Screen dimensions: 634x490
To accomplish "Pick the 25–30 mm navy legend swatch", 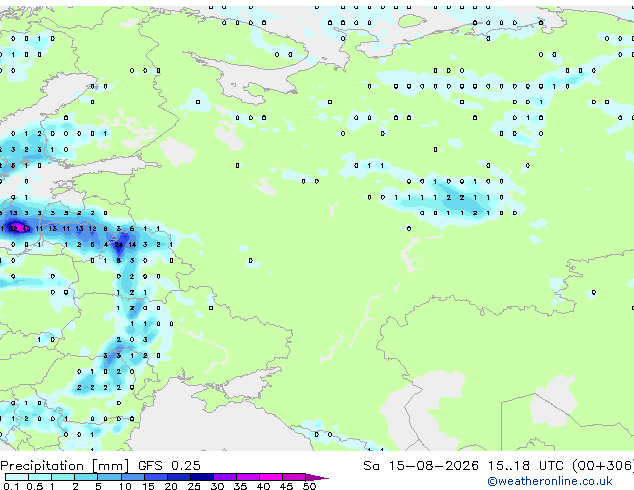I will click(x=201, y=477).
